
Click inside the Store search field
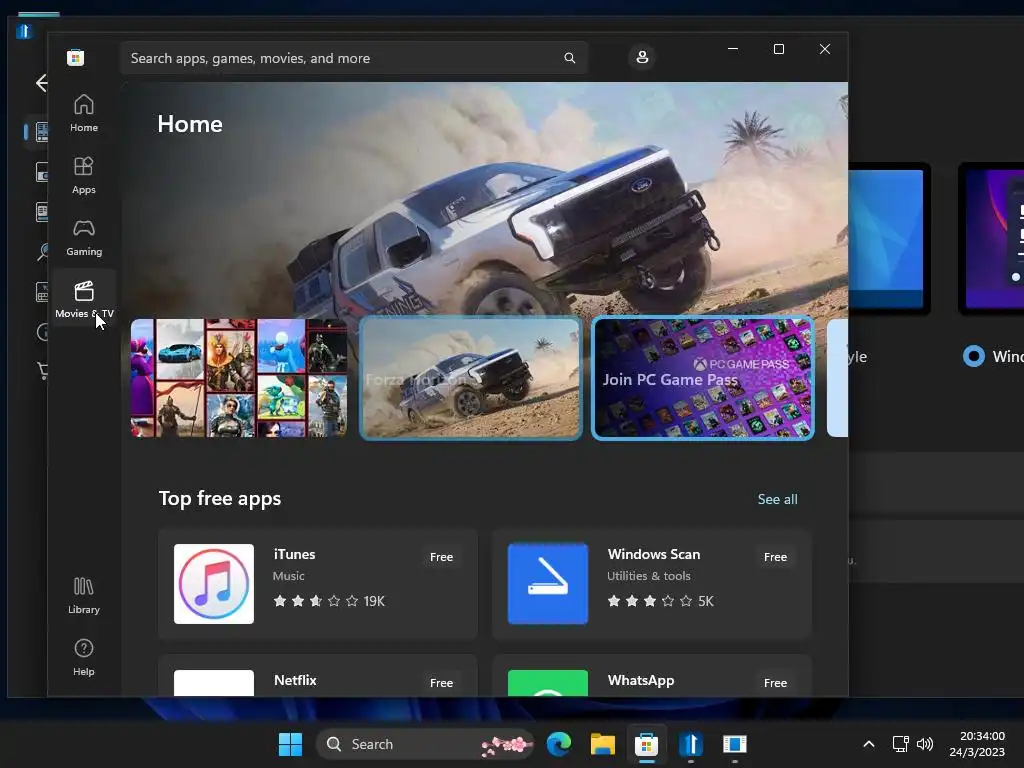[x=353, y=58]
